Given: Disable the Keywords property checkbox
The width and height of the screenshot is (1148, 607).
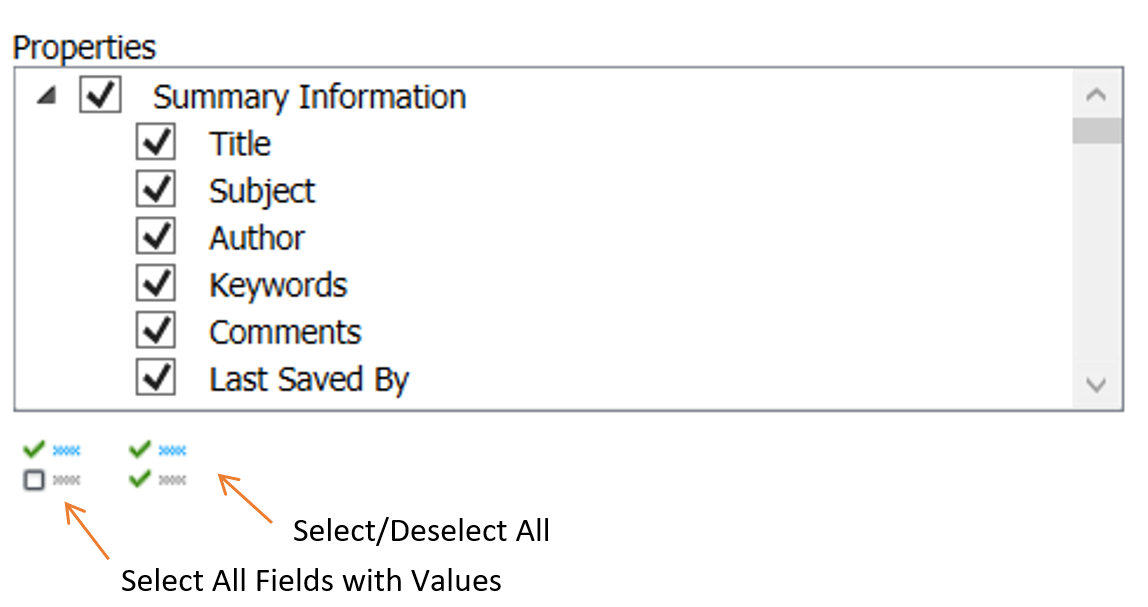Looking at the screenshot, I should tap(156, 284).
